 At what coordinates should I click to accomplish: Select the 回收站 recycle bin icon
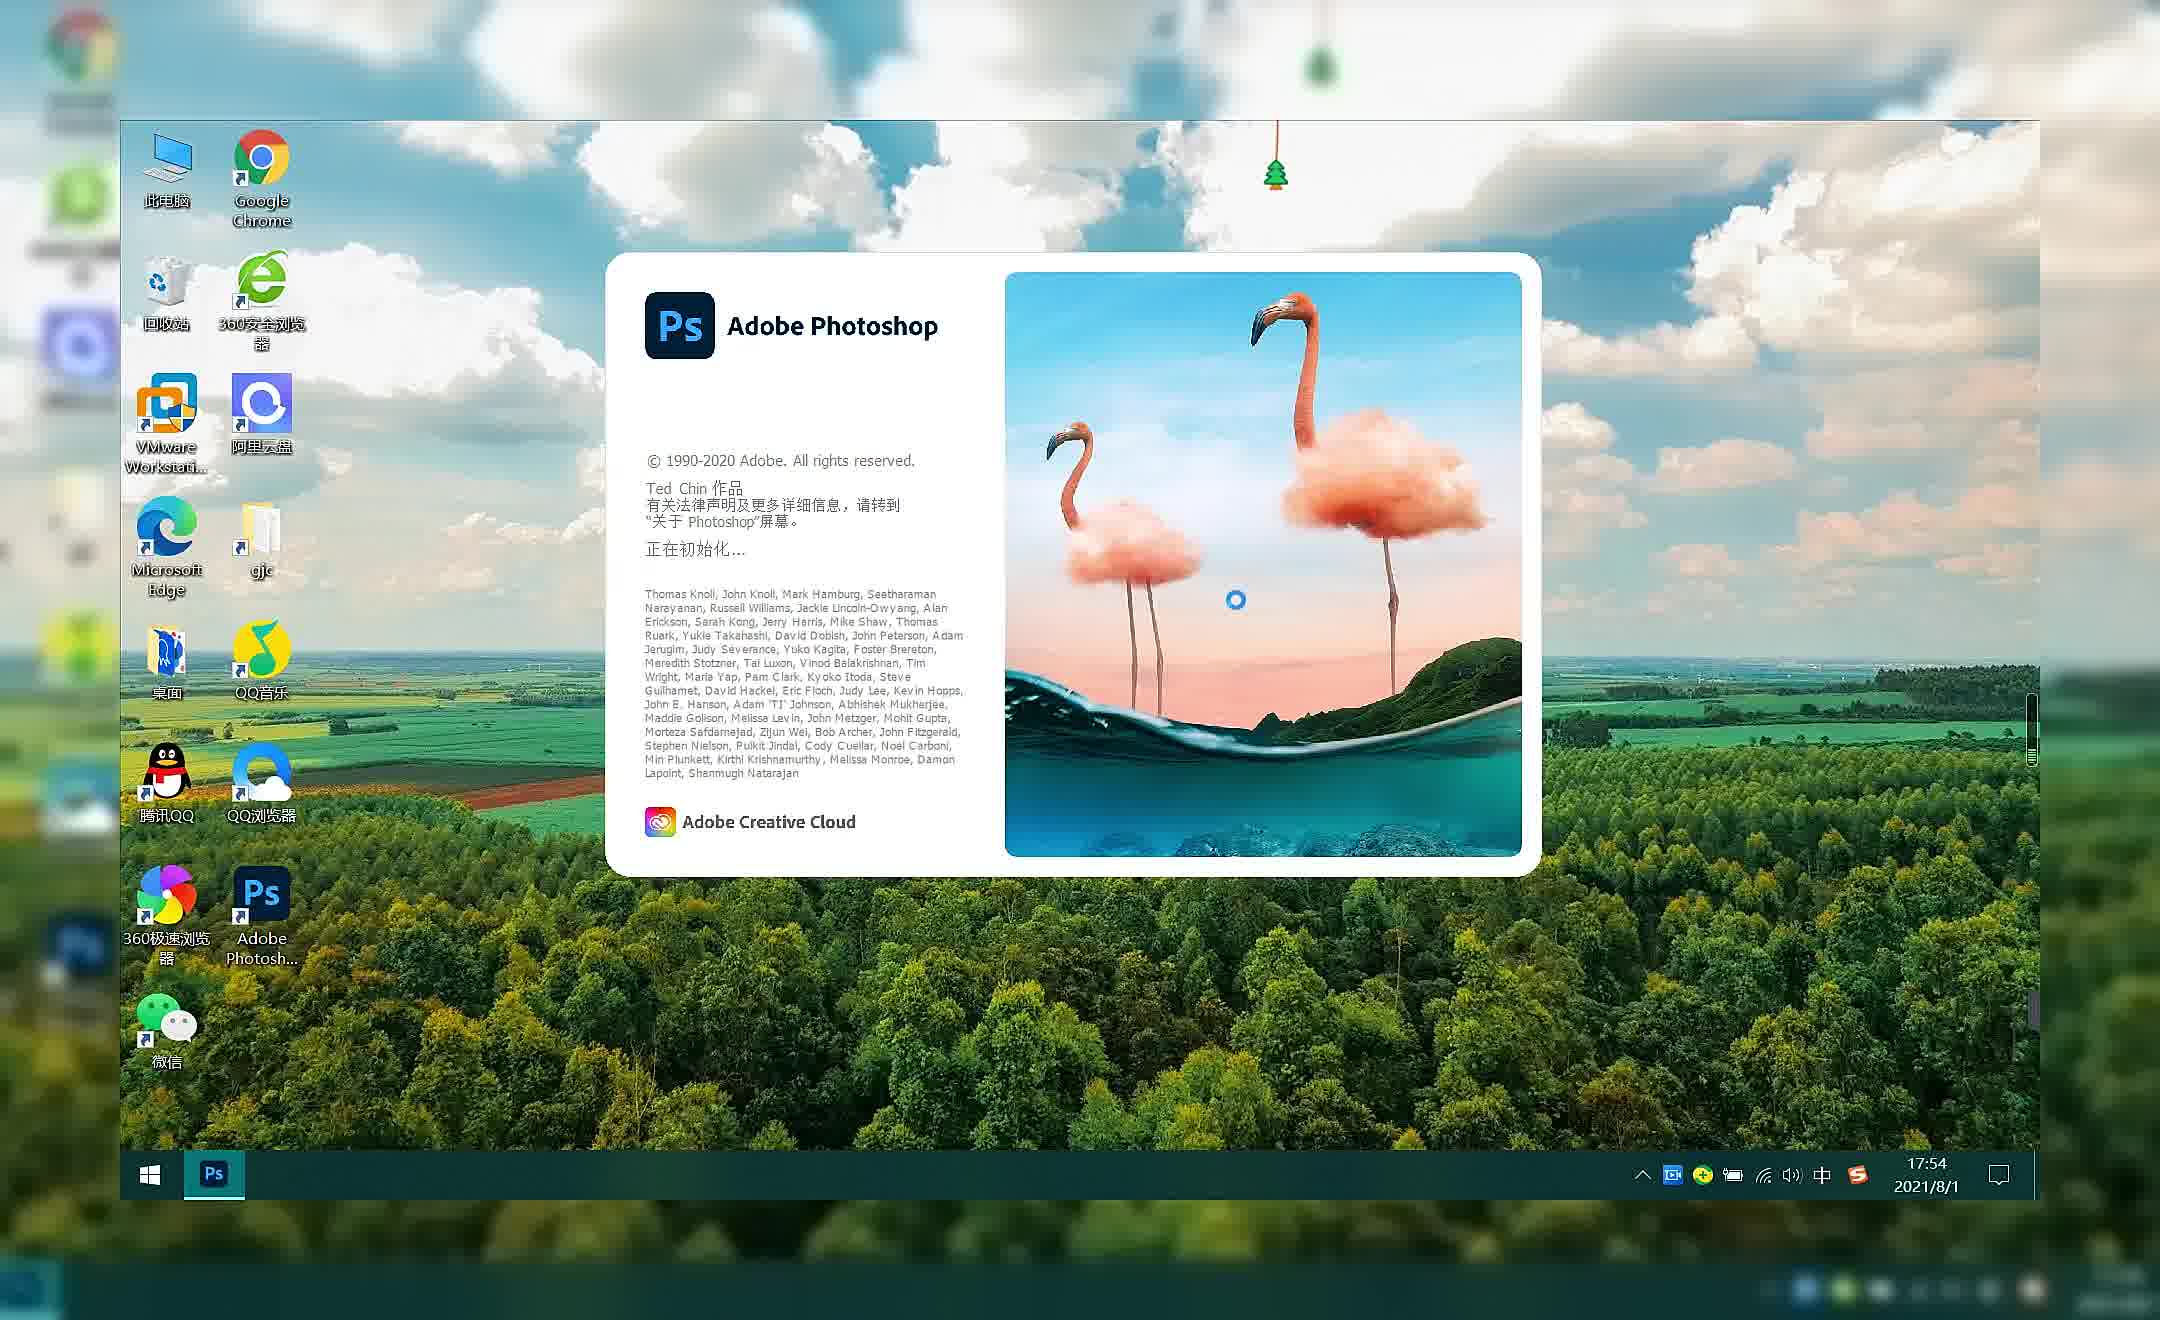[166, 293]
